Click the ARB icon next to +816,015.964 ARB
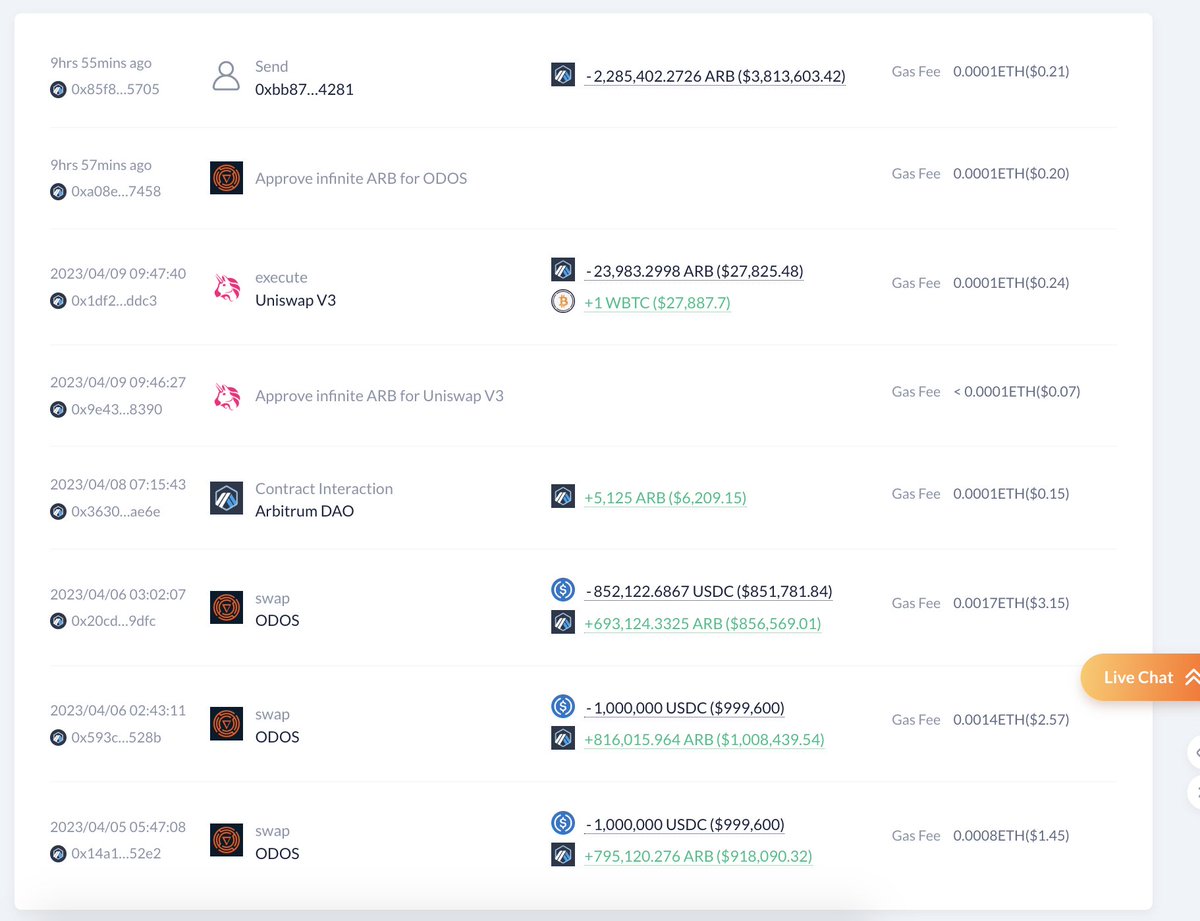 563,738
